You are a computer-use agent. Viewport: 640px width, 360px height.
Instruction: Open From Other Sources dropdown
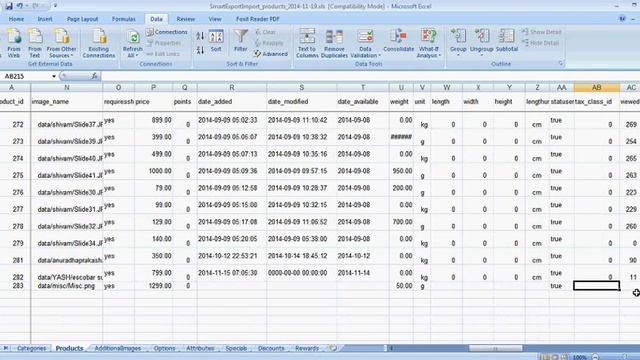[x=61, y=43]
